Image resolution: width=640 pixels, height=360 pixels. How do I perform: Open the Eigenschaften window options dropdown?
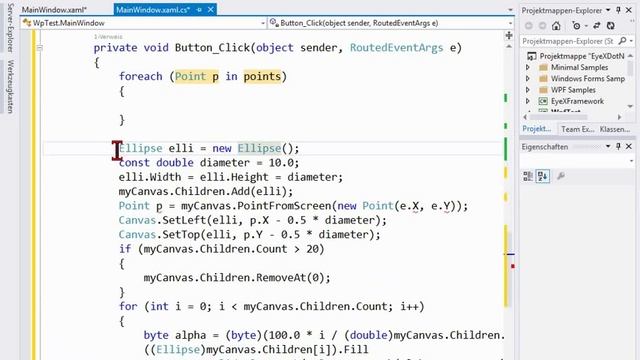pyautogui.click(x=608, y=146)
